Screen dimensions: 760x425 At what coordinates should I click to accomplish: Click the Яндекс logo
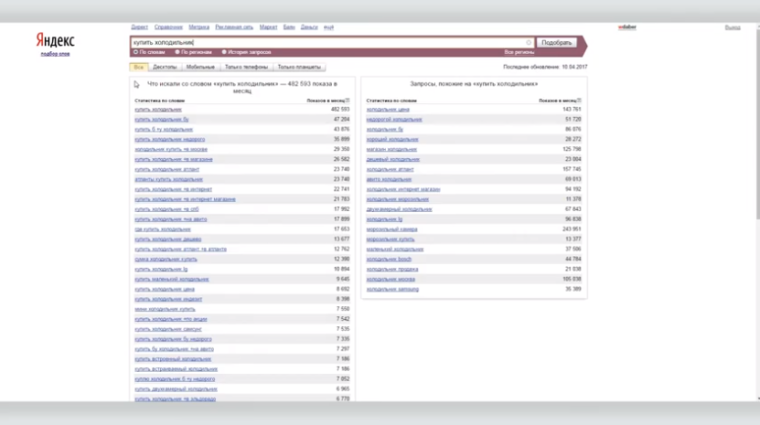[54, 41]
